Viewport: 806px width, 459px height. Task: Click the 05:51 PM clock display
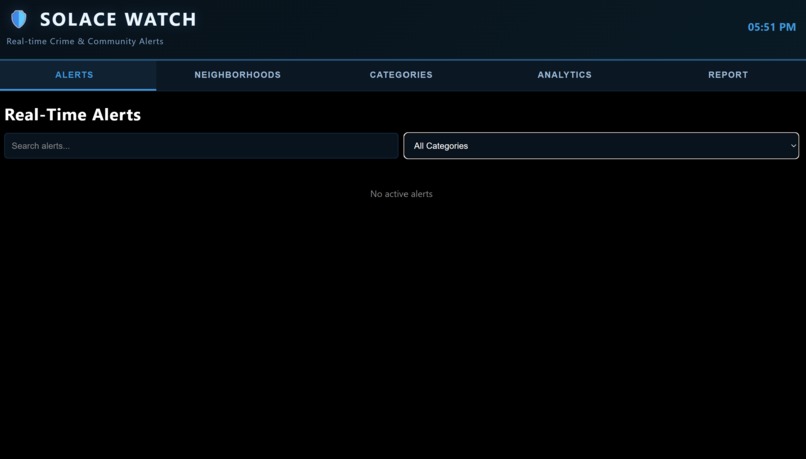[771, 27]
